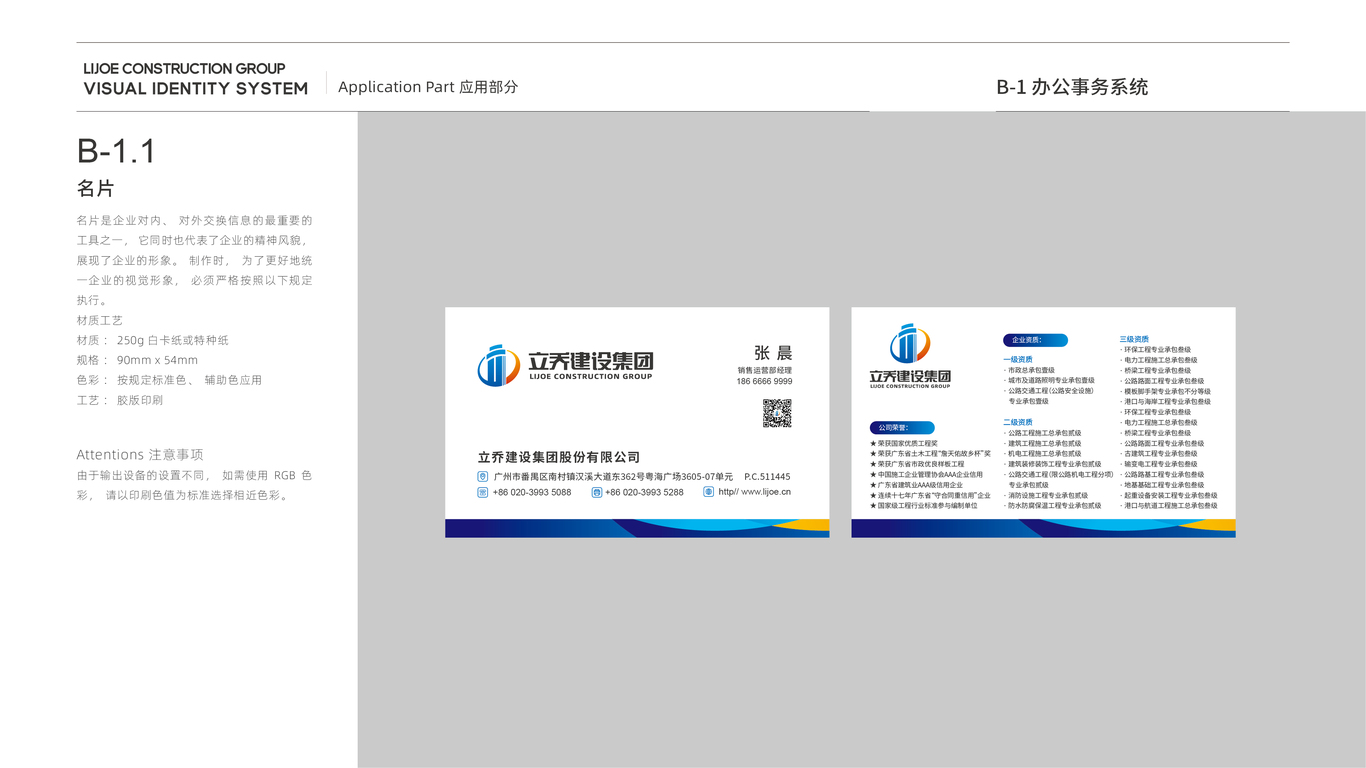The height and width of the screenshot is (768, 1366).
Task: Click '地基基础工程专业承包叁级' row
Action: [1162, 485]
